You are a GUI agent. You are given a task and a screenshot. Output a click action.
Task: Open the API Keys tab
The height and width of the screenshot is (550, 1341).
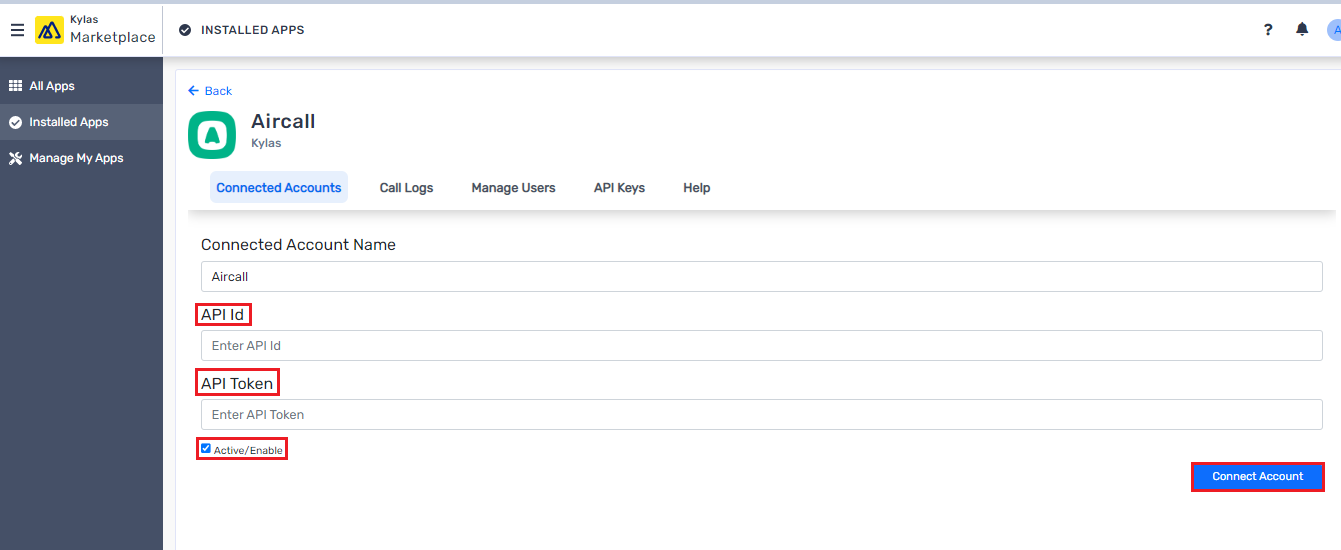click(619, 188)
